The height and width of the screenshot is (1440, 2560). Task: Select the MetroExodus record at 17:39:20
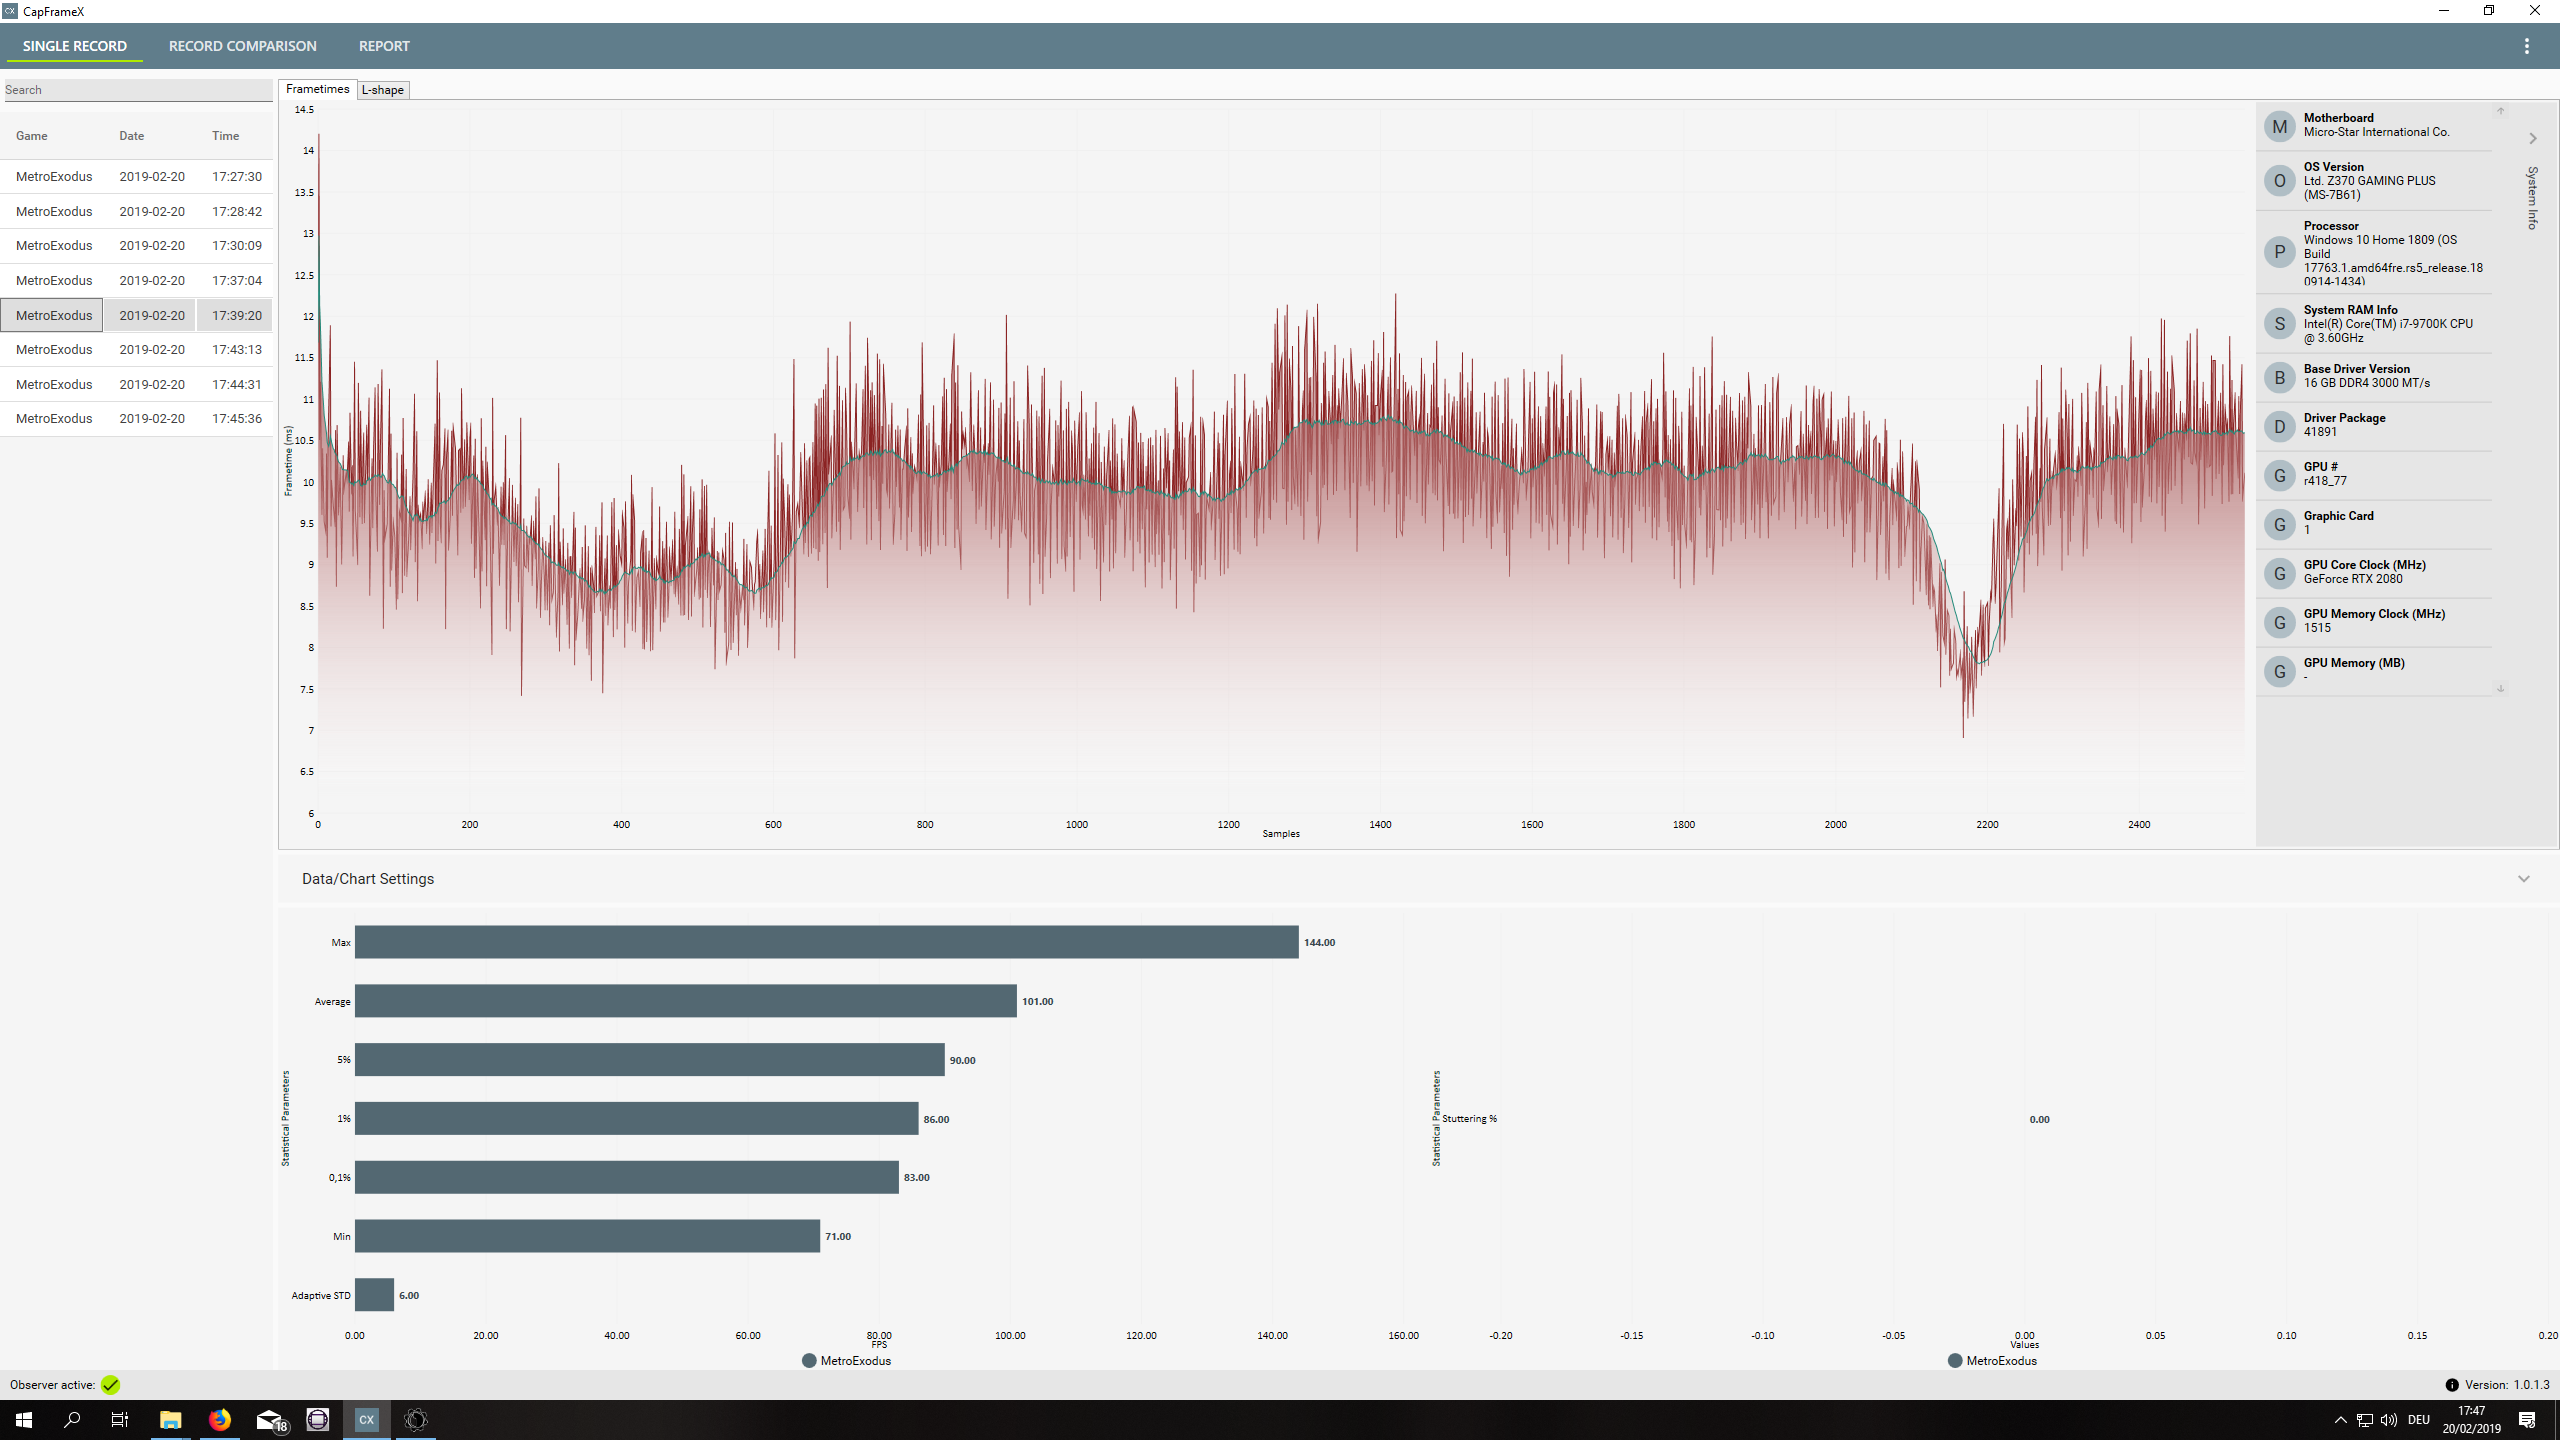137,315
